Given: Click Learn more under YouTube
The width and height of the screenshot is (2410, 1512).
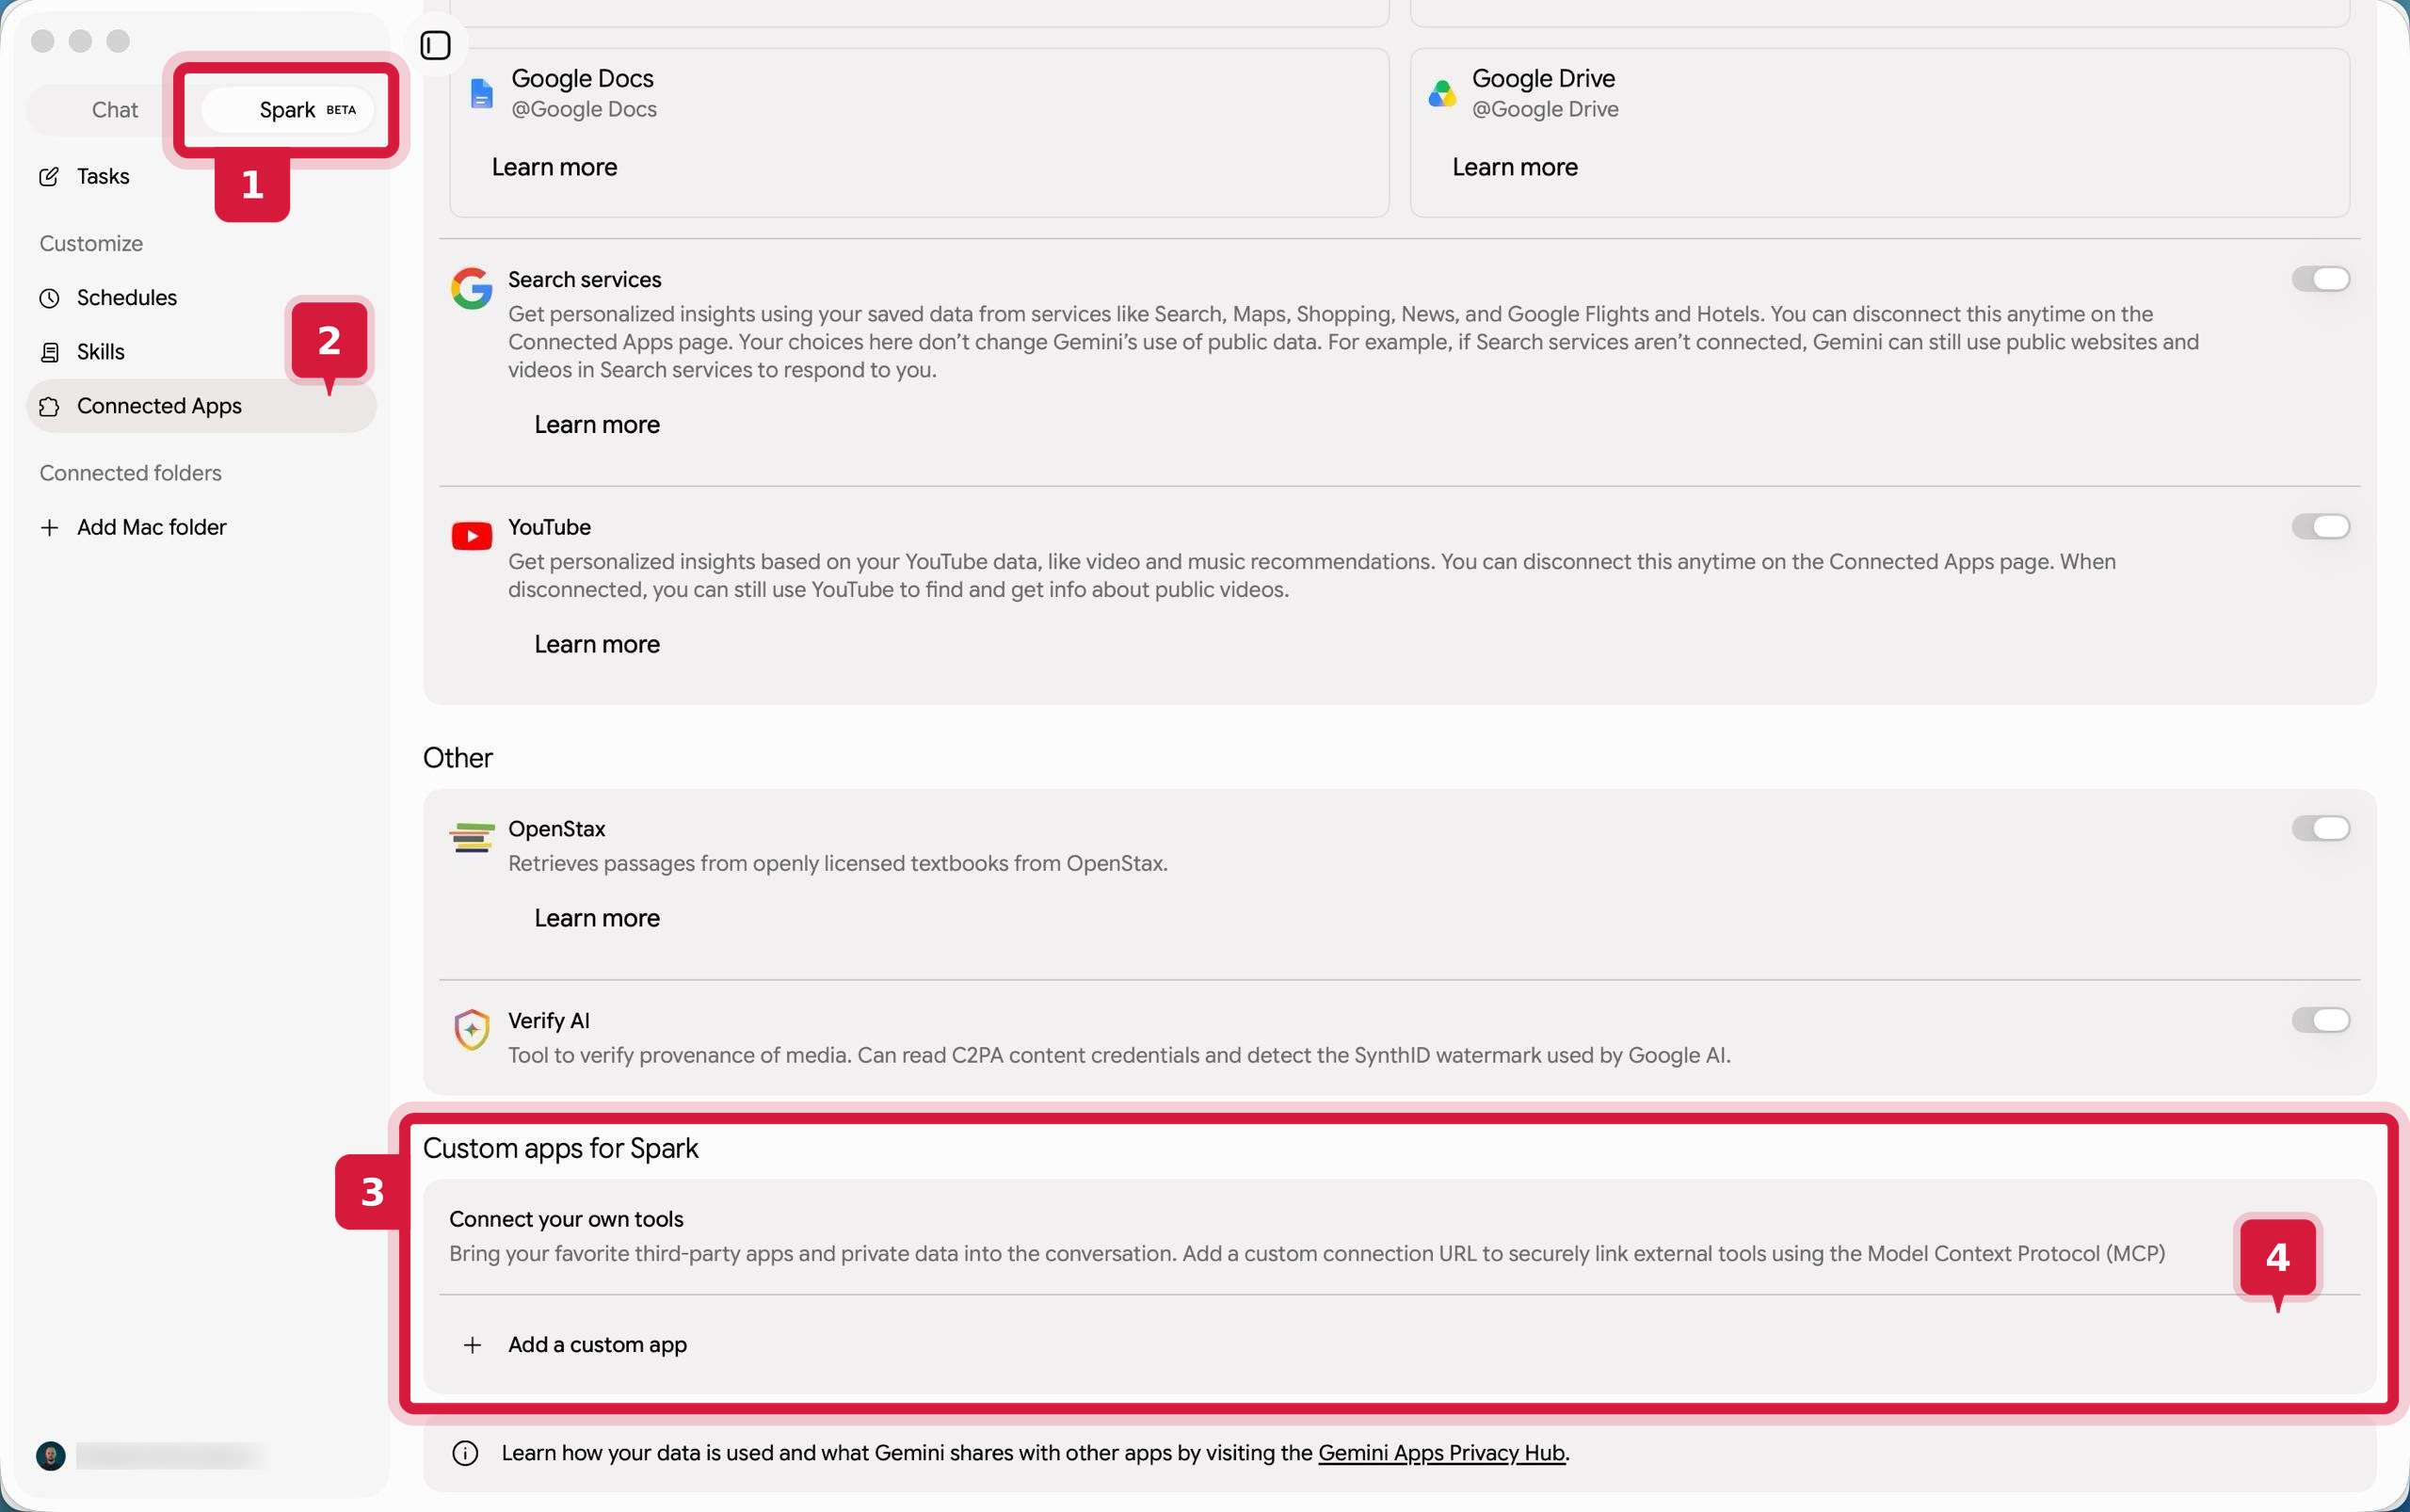Looking at the screenshot, I should point(597,644).
